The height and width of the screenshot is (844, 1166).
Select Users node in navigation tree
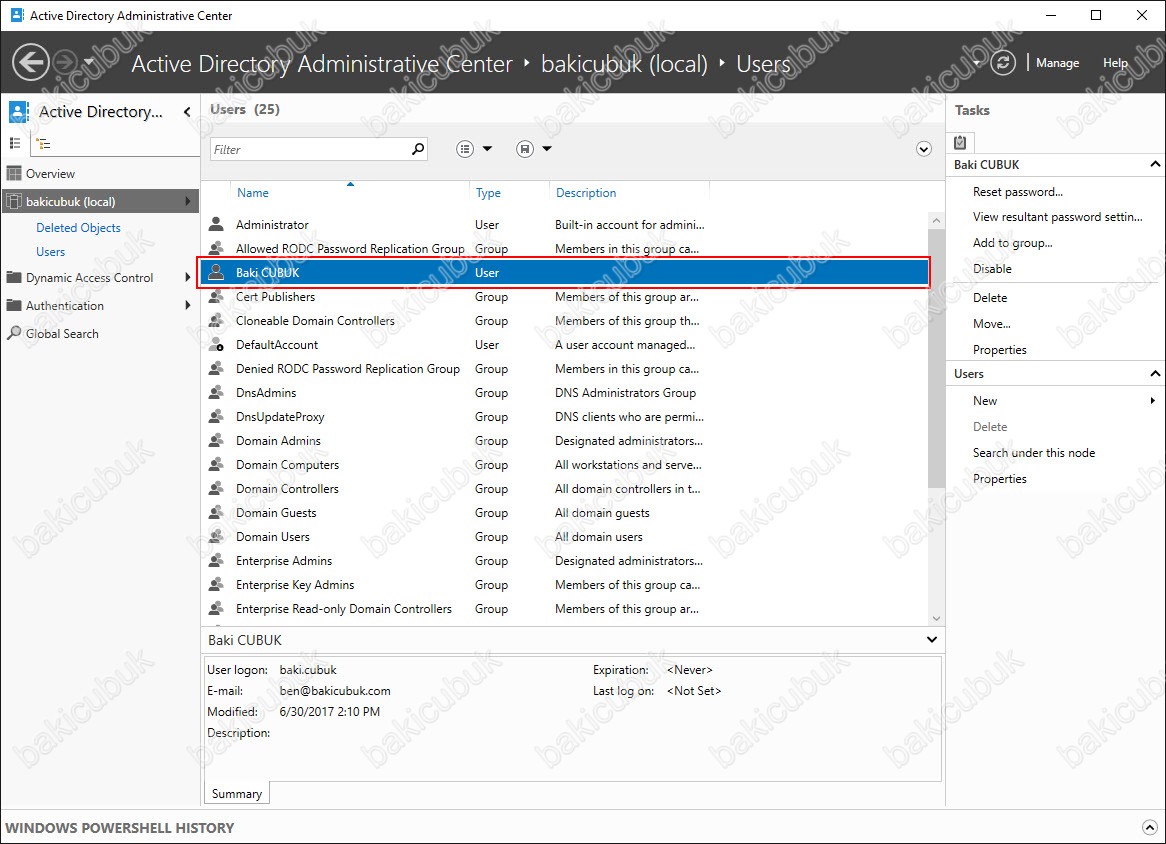click(x=51, y=251)
